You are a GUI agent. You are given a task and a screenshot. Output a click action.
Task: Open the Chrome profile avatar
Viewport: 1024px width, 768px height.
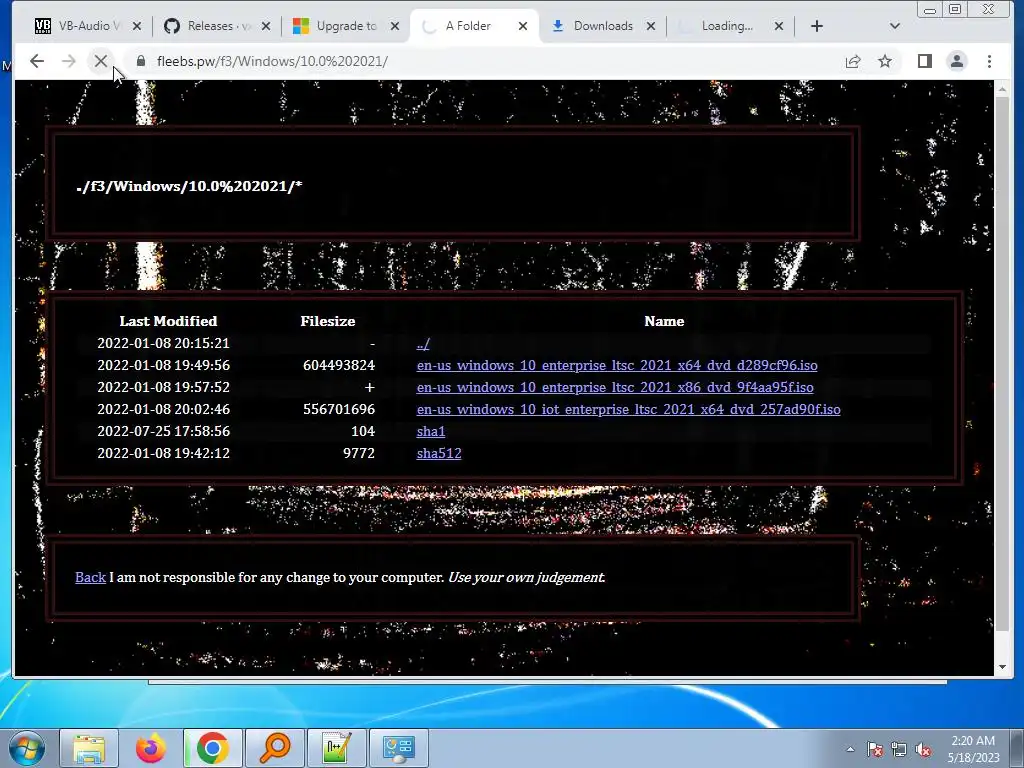(x=957, y=61)
